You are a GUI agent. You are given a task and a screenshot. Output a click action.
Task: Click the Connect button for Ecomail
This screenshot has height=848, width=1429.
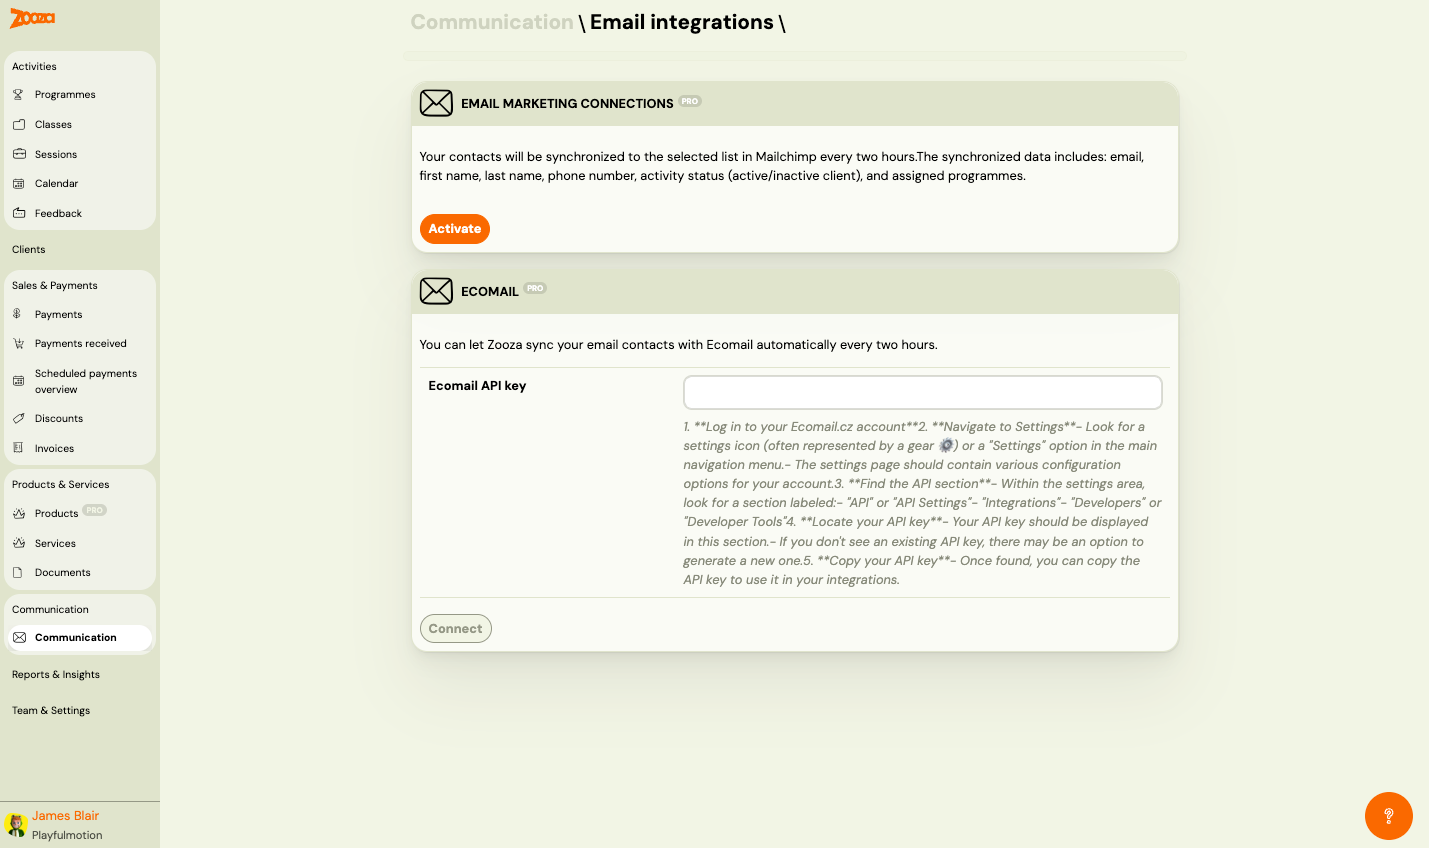click(x=456, y=628)
